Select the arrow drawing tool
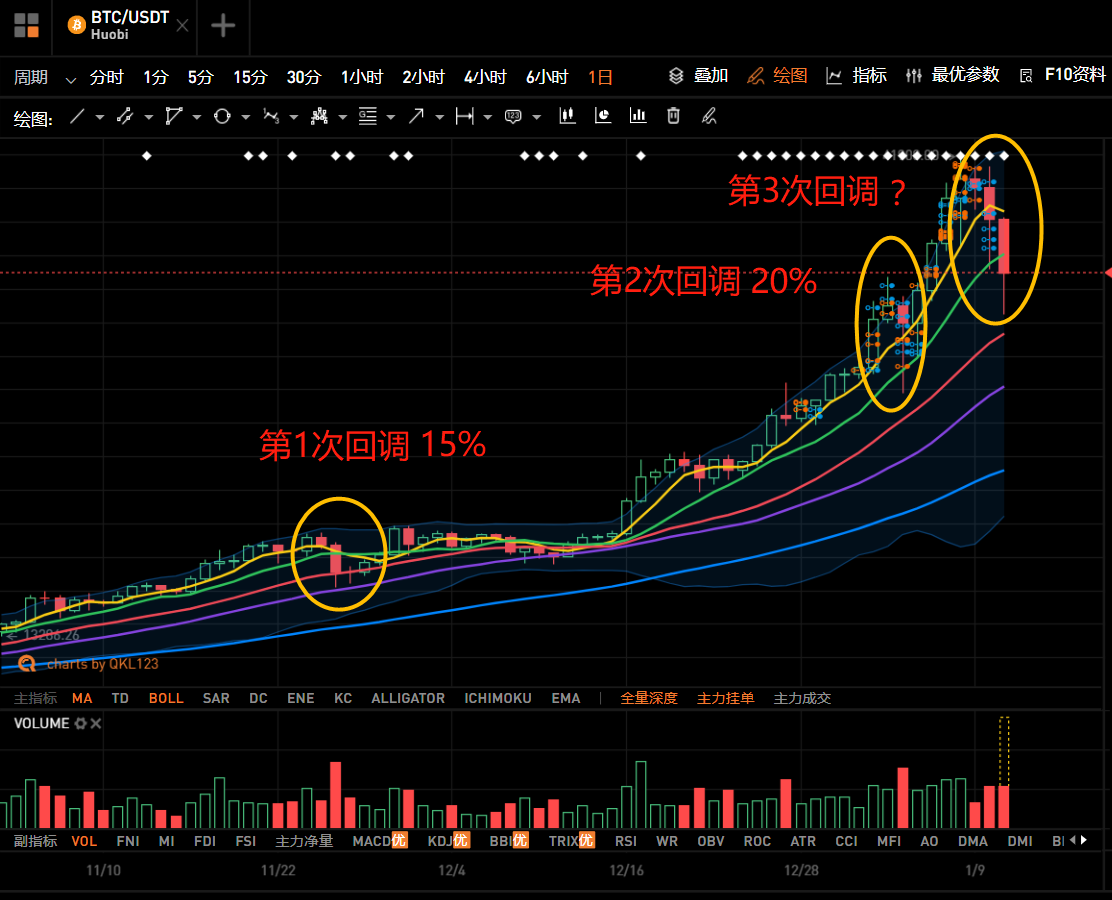 point(416,116)
